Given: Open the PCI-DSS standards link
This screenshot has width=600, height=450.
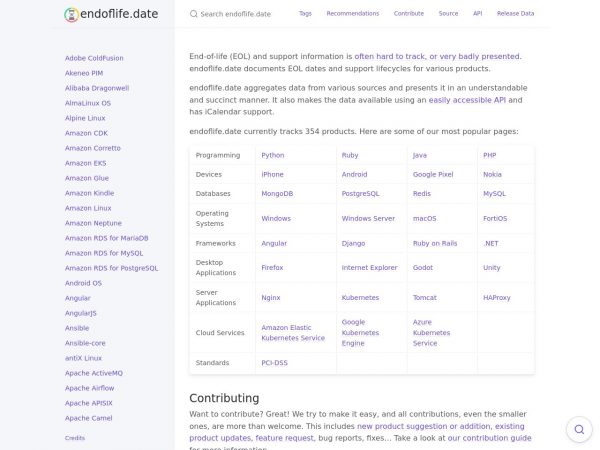Looking at the screenshot, I should [274, 363].
